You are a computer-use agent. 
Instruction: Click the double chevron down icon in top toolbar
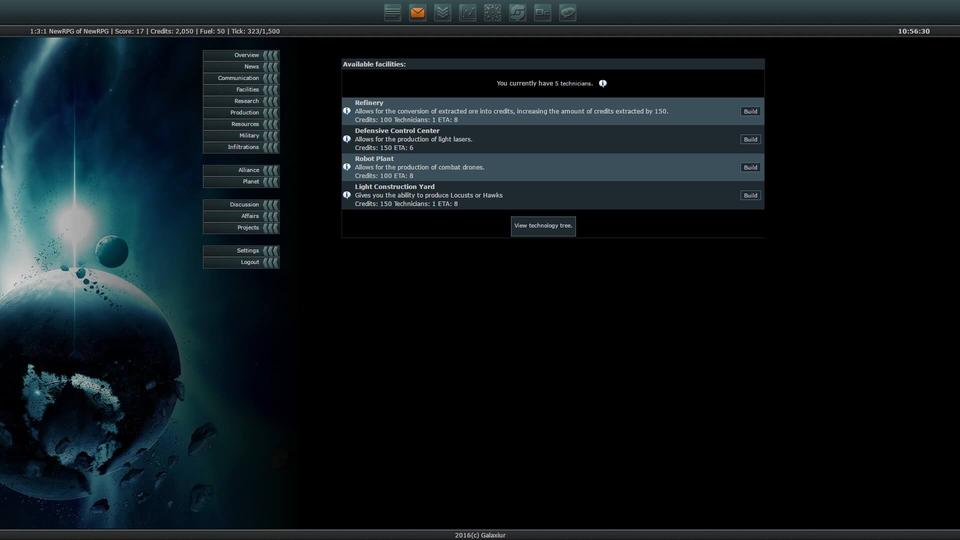coord(443,13)
